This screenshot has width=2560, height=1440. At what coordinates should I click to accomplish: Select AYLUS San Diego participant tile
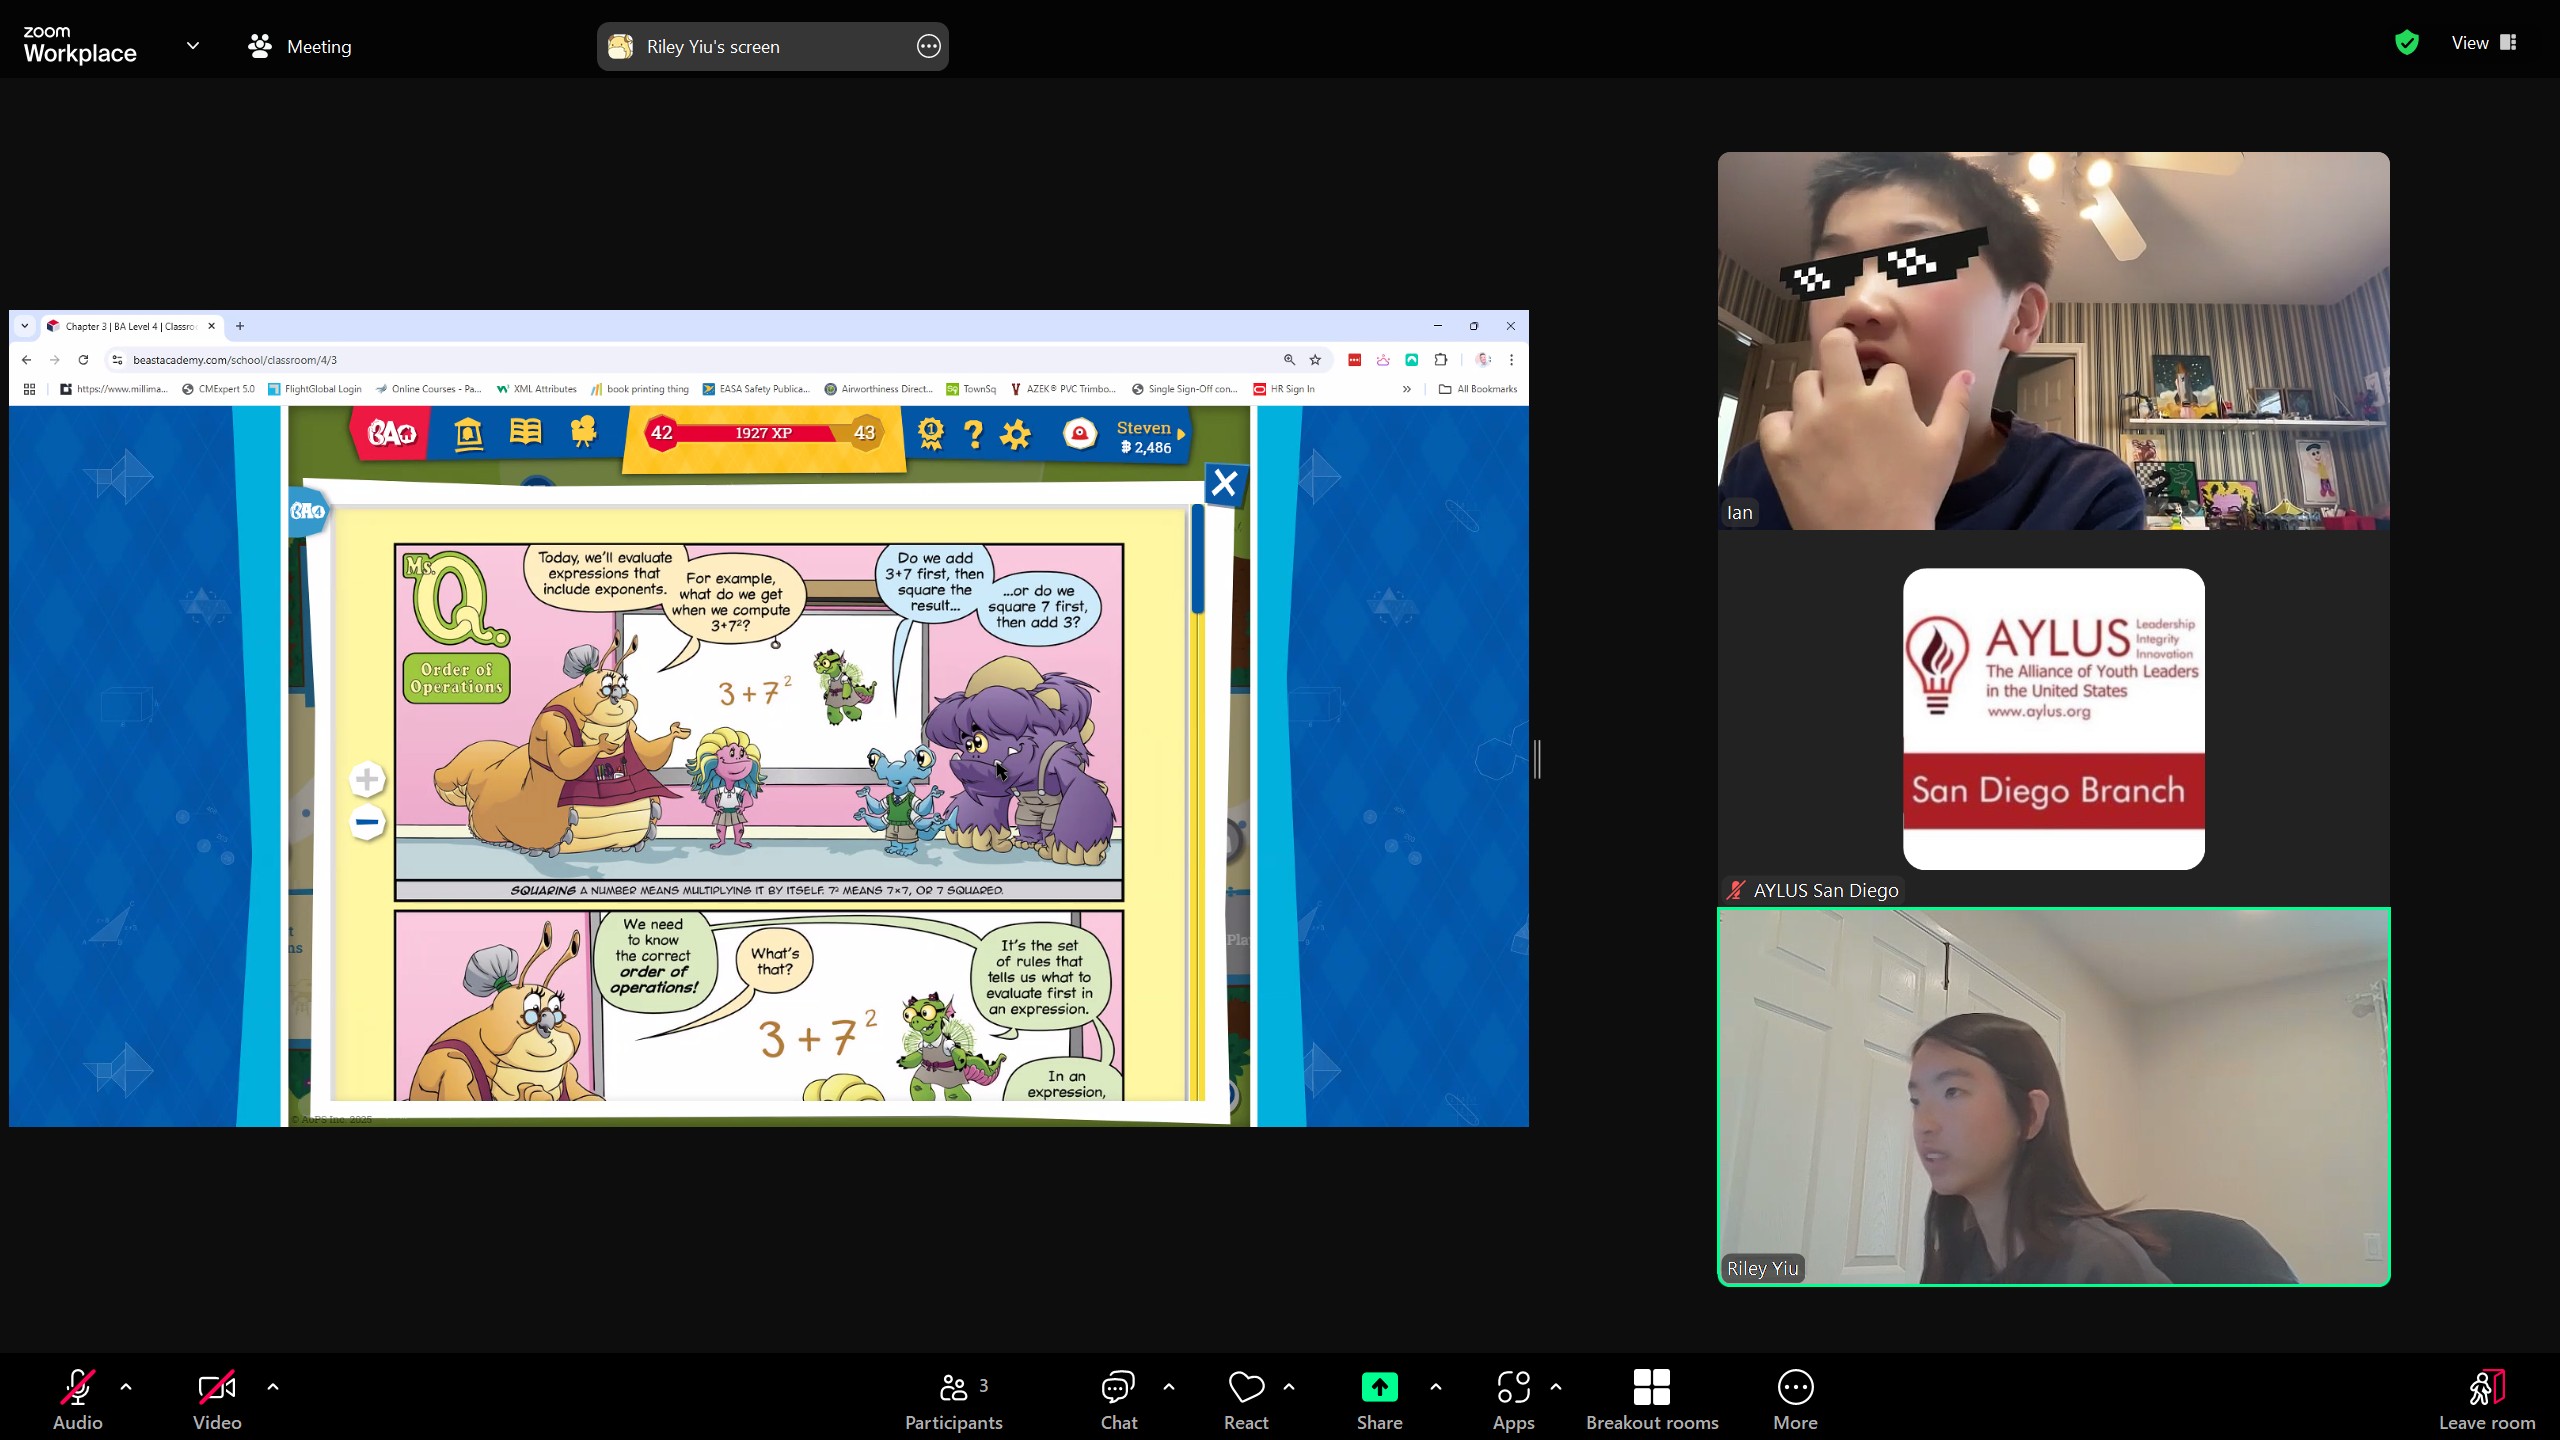2053,719
